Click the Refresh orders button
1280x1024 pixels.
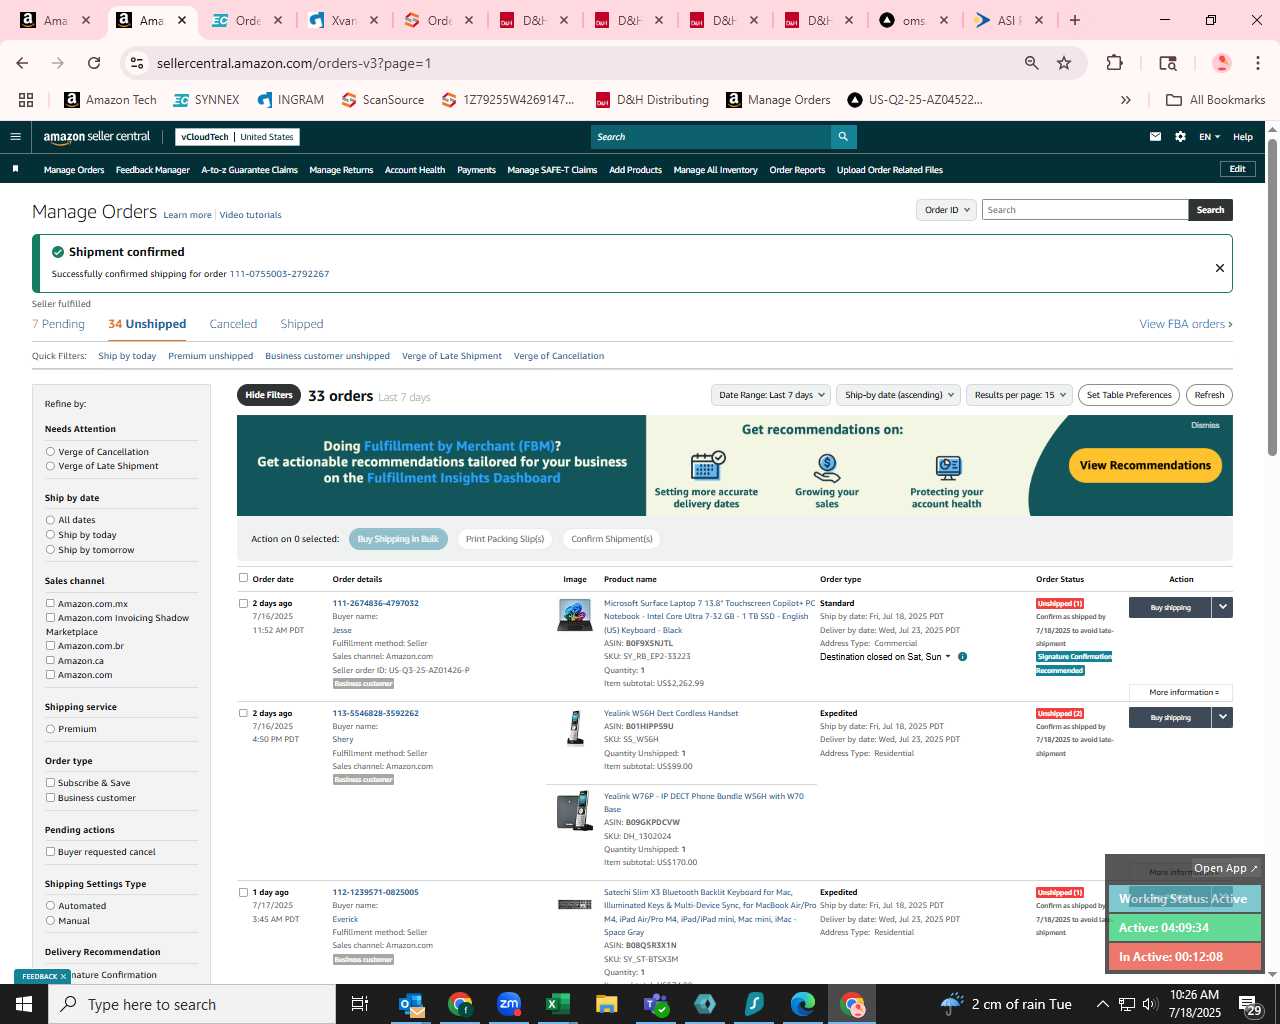tap(1209, 395)
